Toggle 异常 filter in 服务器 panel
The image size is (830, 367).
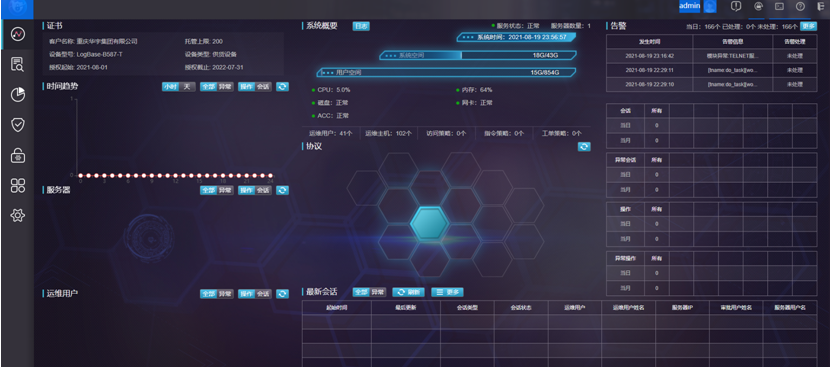[x=225, y=190]
